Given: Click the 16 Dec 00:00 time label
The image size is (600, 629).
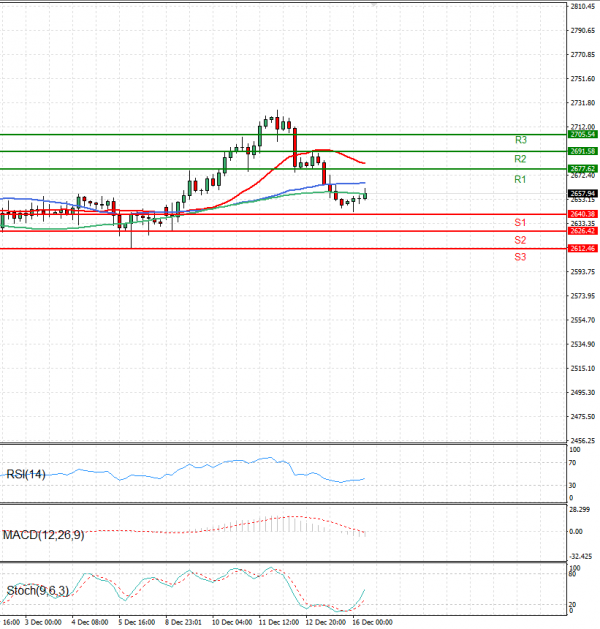Looking at the screenshot, I should point(373,622).
